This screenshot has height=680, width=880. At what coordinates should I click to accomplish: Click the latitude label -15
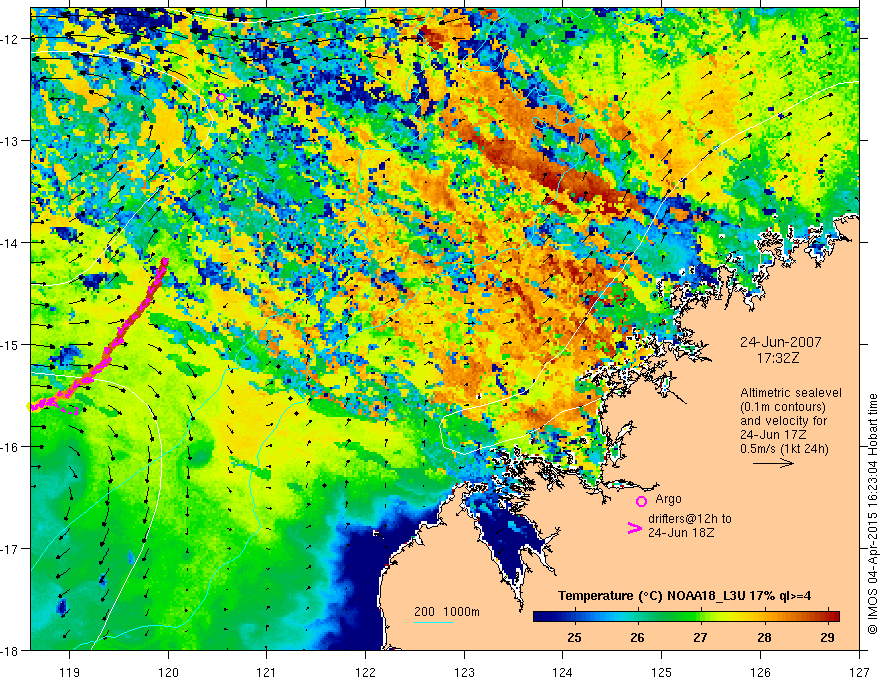point(10,344)
